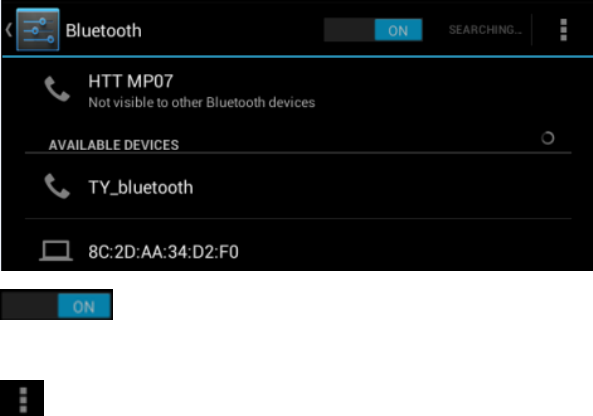Select the TY_bluetooth device entry
The height and width of the screenshot is (416, 593).
tap(298, 187)
